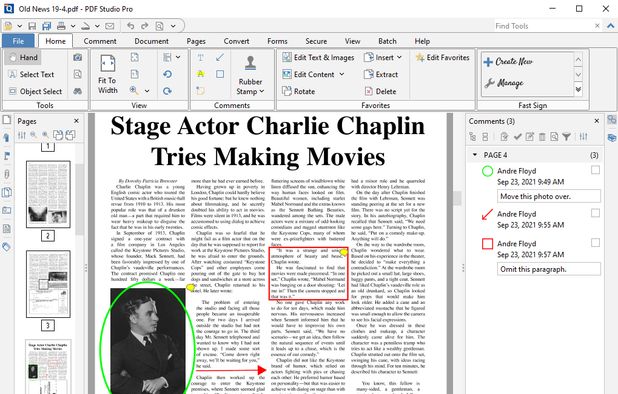Rotate view counterclockwise icon
Image resolution: width=618 pixels, height=394 pixels.
(168, 74)
